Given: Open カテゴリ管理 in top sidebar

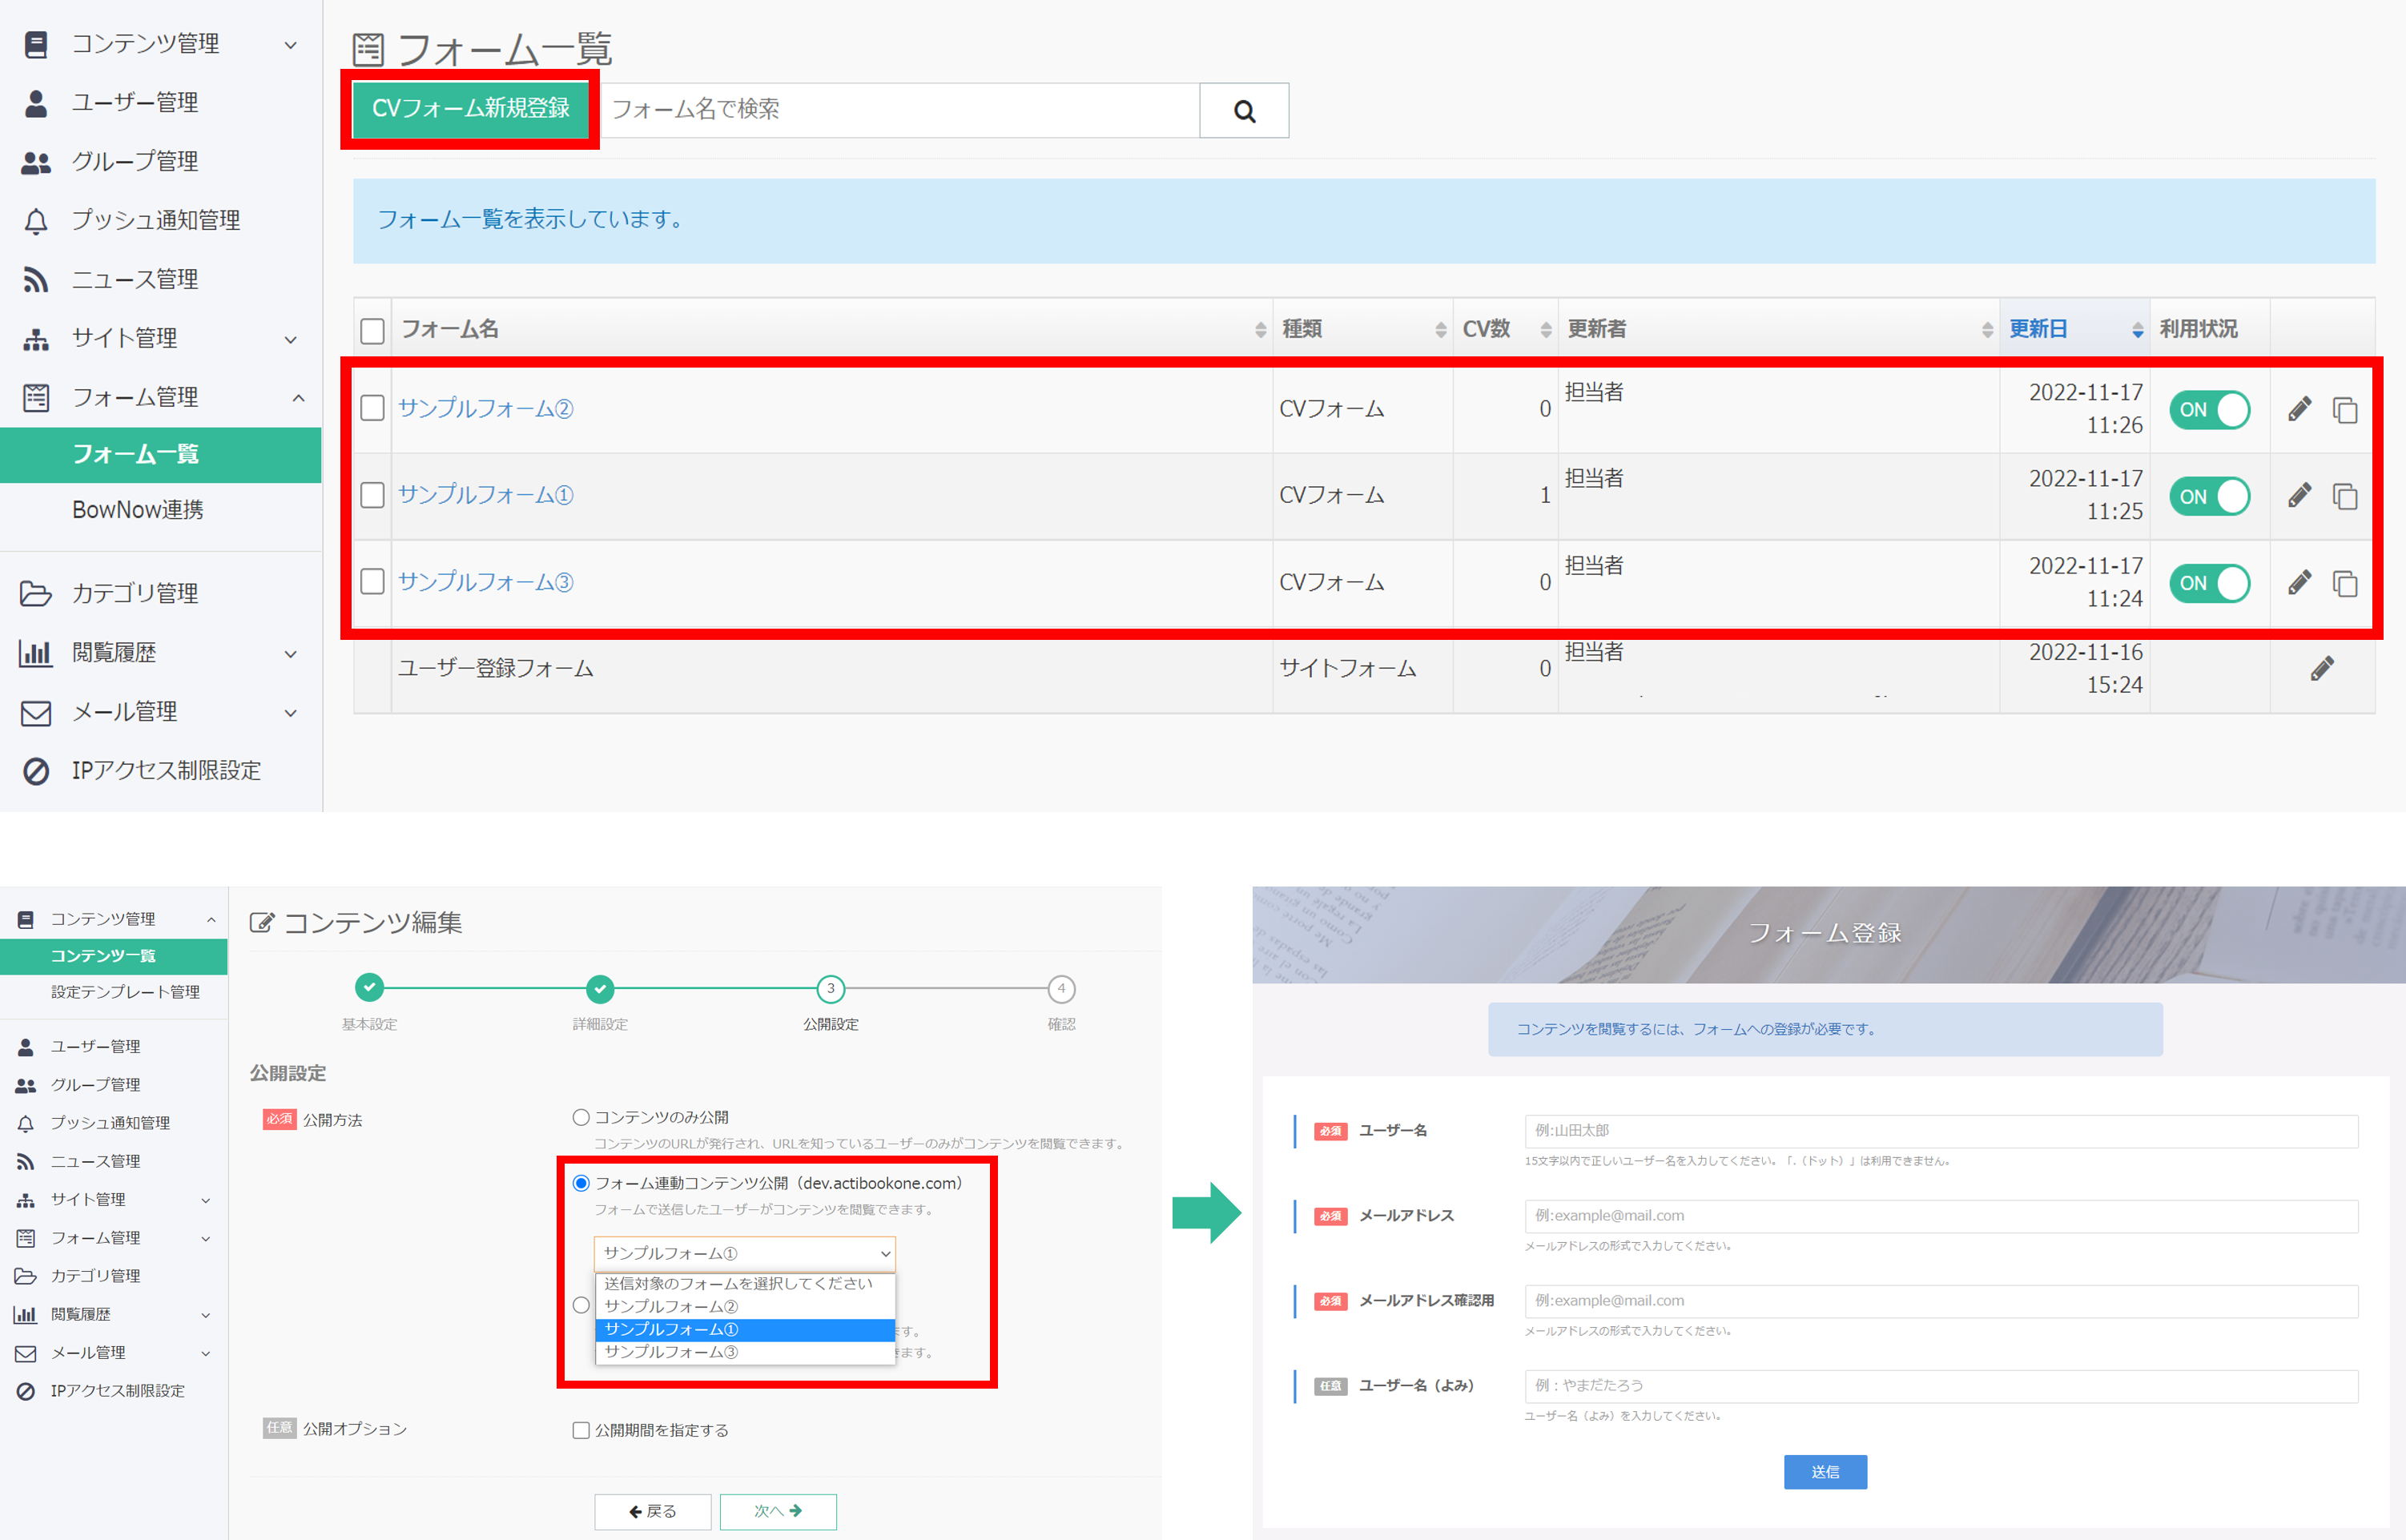Looking at the screenshot, I should (160, 594).
